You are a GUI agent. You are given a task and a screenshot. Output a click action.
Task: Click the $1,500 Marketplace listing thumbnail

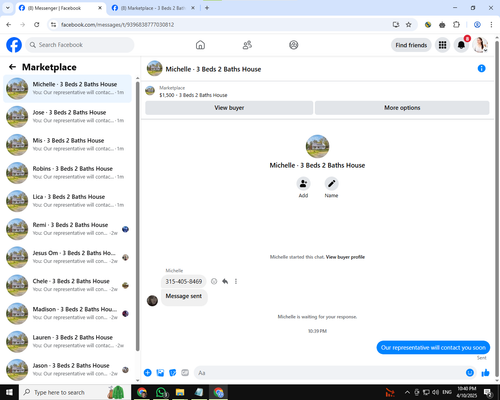coord(150,91)
